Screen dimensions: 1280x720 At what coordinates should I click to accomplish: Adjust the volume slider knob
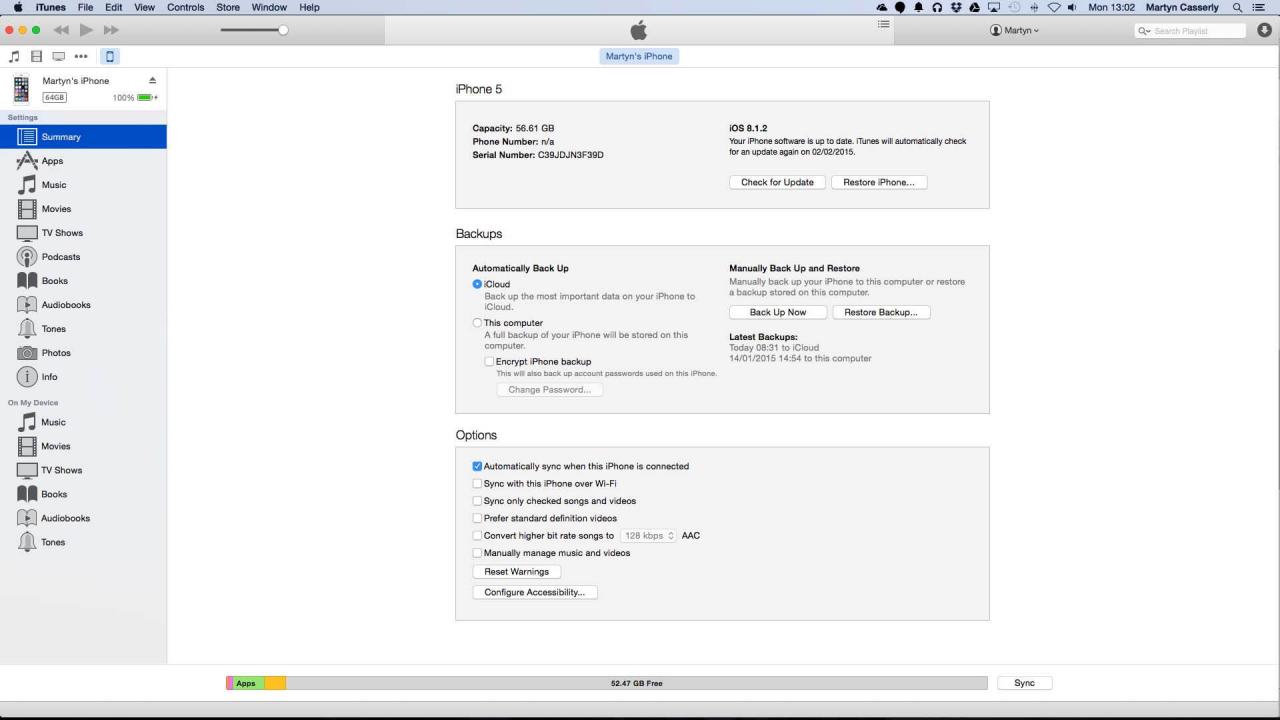[283, 30]
